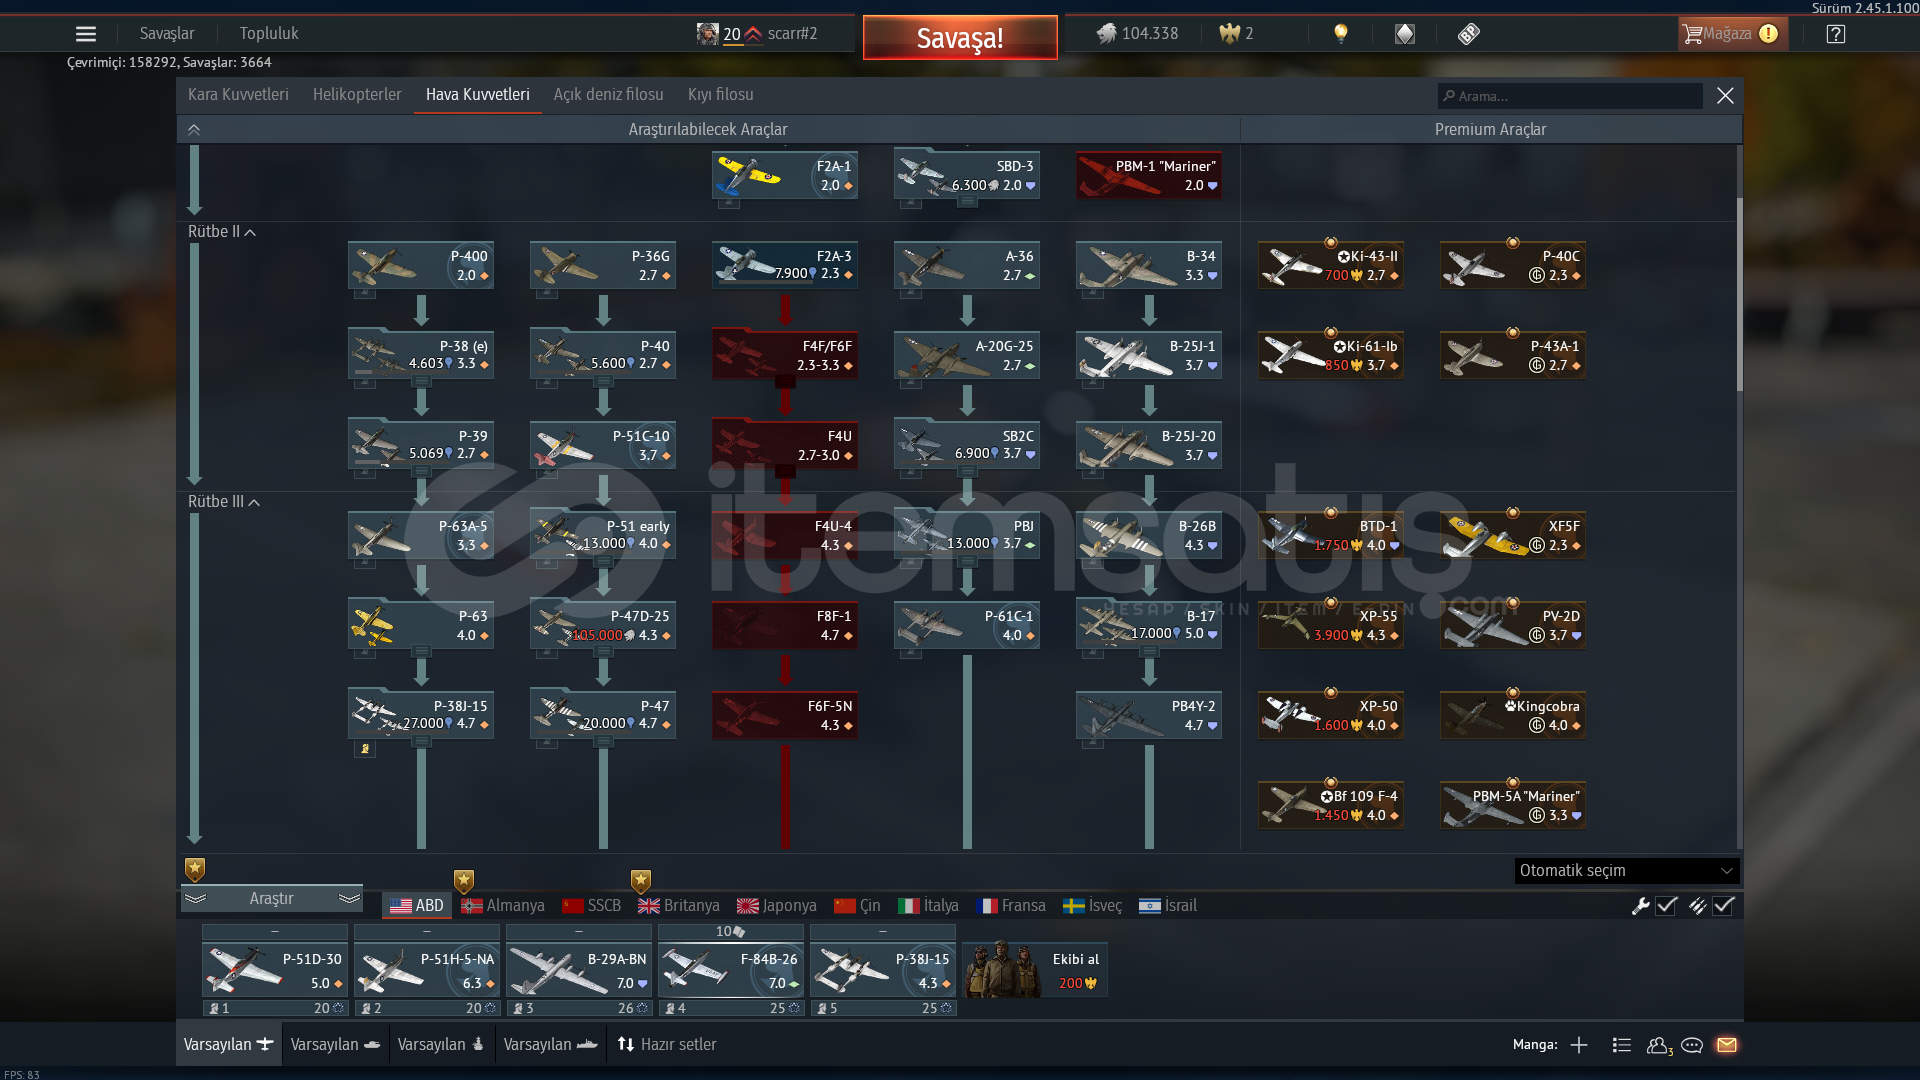Select the Kingcobra premium vehicle card
1920x1080 pixels.
(1513, 715)
